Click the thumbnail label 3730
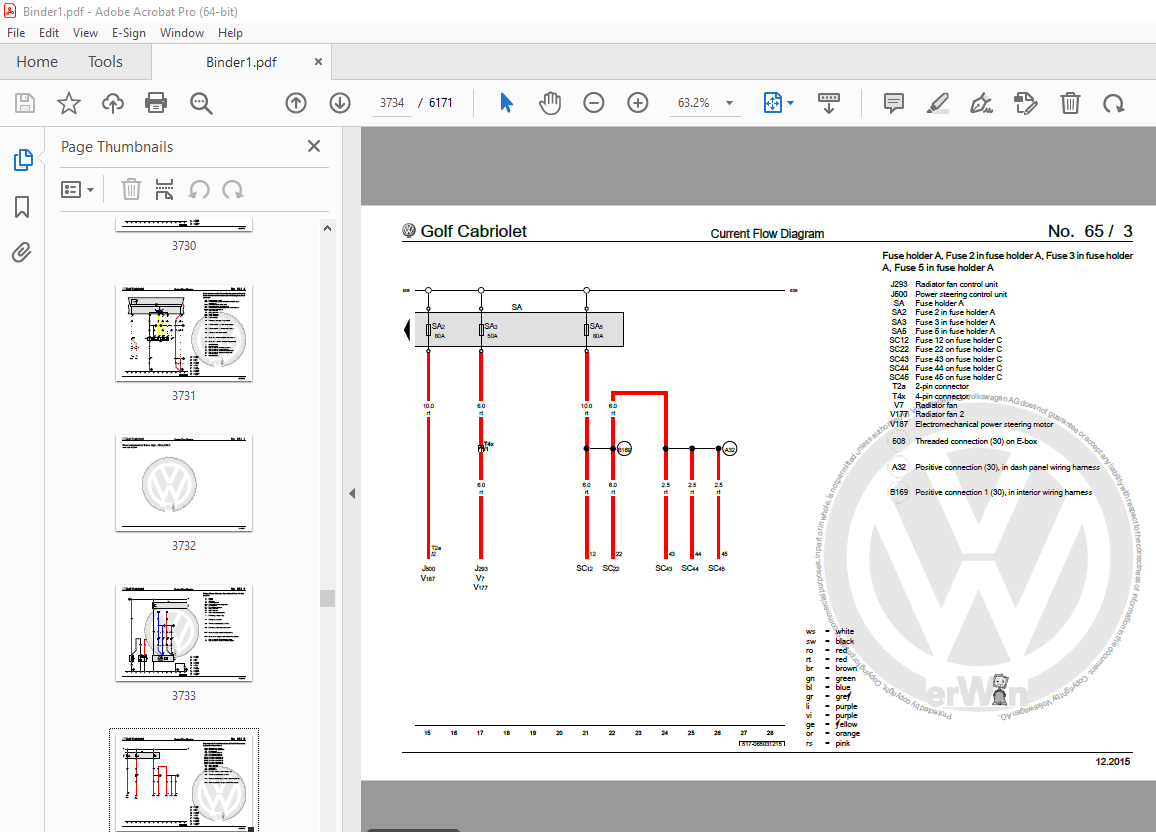 pos(184,245)
